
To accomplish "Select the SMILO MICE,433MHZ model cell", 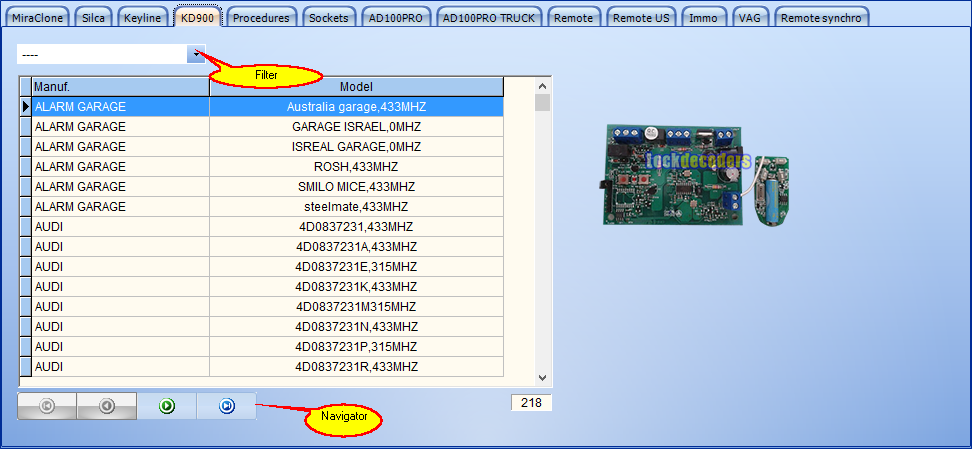I will click(356, 186).
